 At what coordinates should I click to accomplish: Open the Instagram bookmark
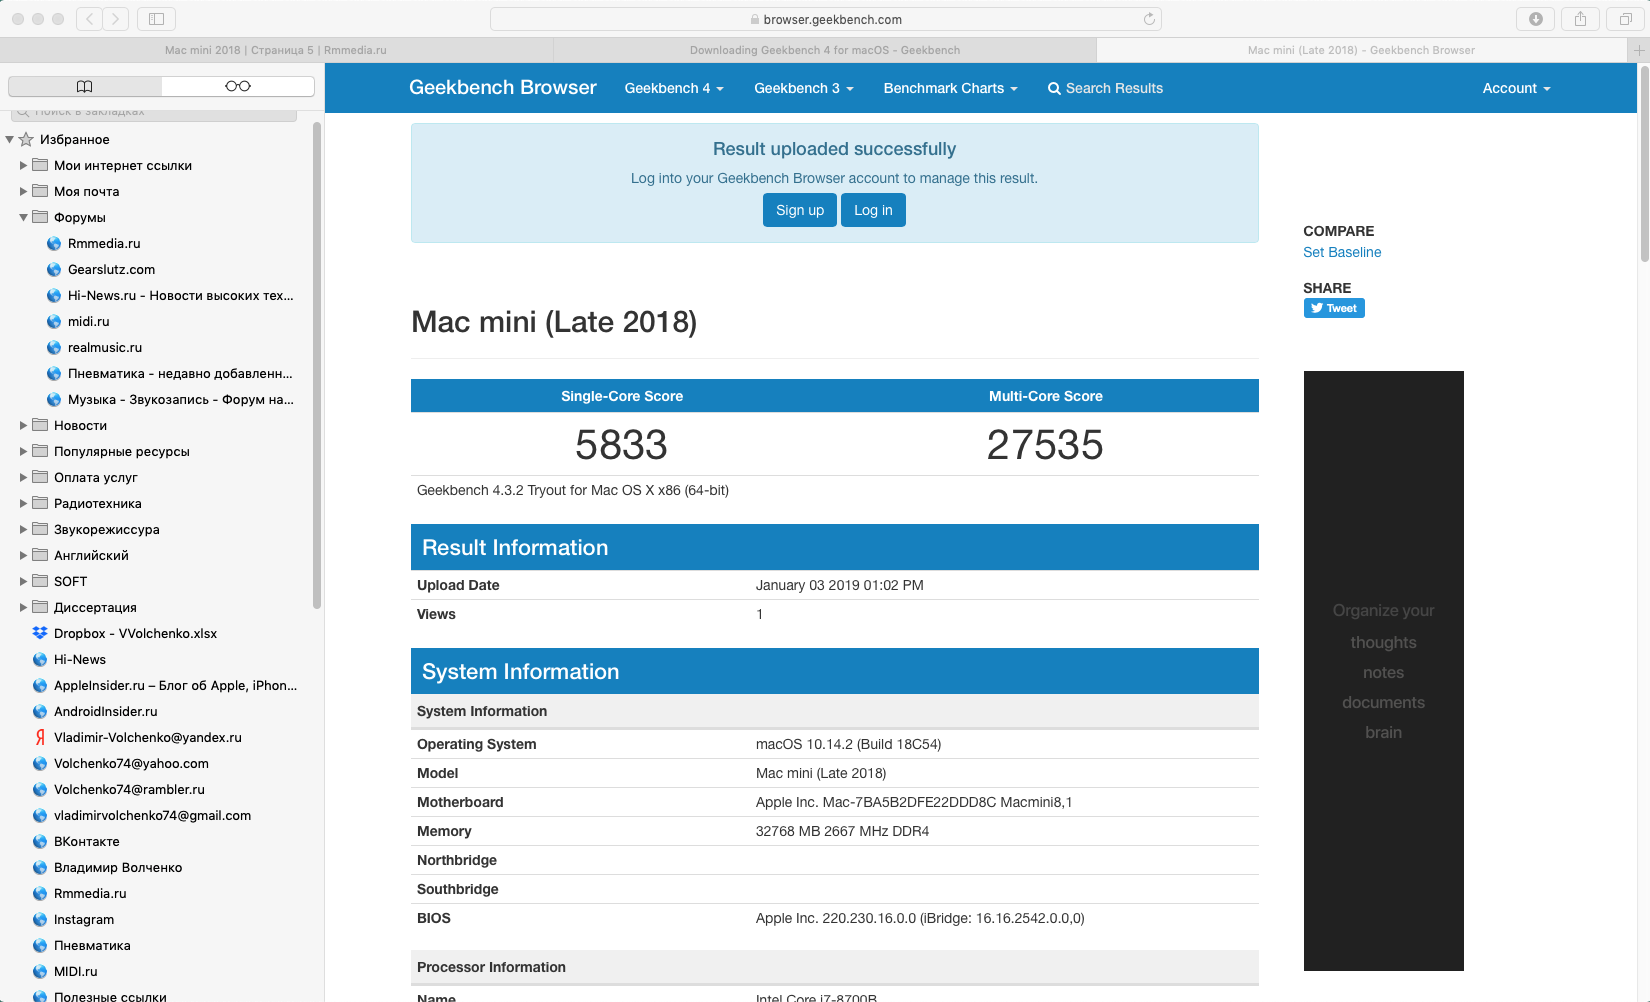coord(83,919)
